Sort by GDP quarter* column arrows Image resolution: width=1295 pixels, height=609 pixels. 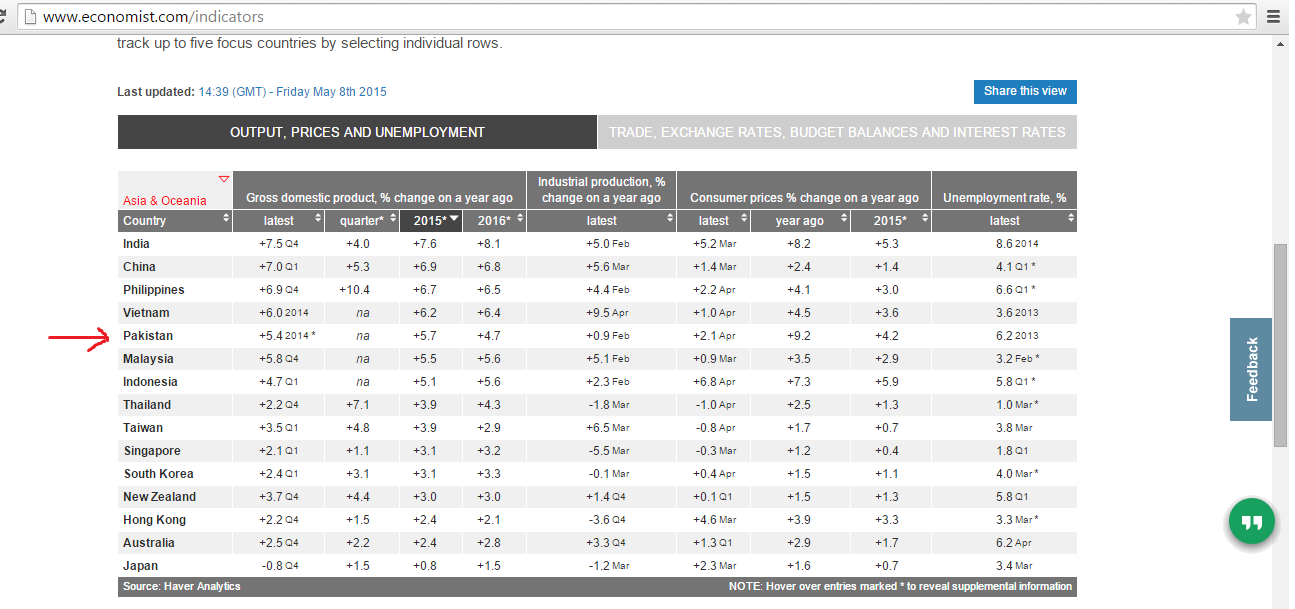tap(391, 220)
